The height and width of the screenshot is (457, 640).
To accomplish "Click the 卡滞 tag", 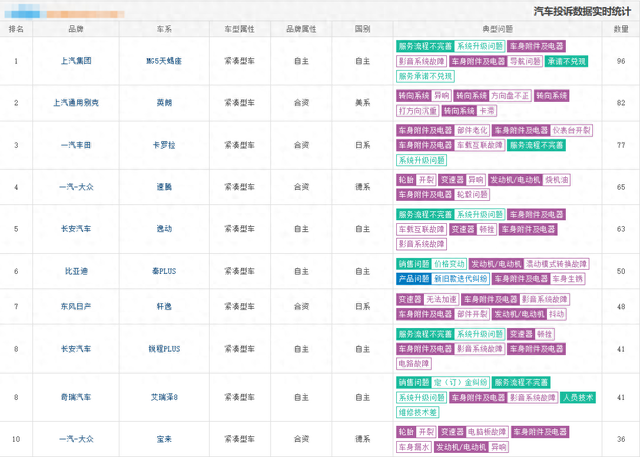I will click(x=487, y=111).
